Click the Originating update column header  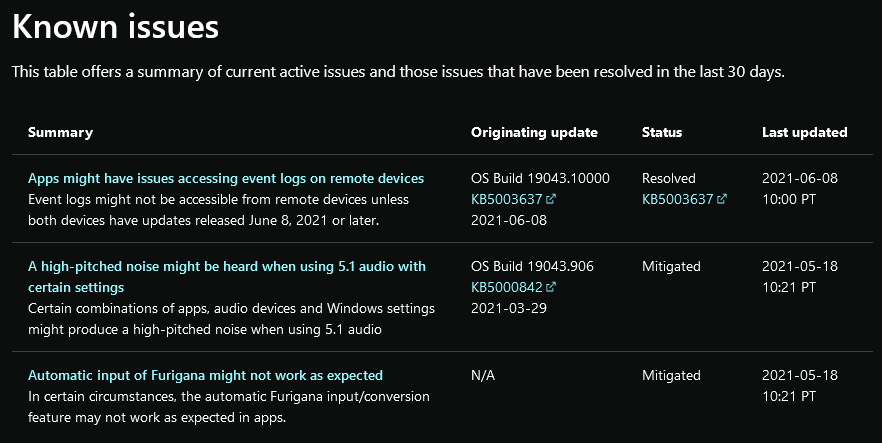534,133
